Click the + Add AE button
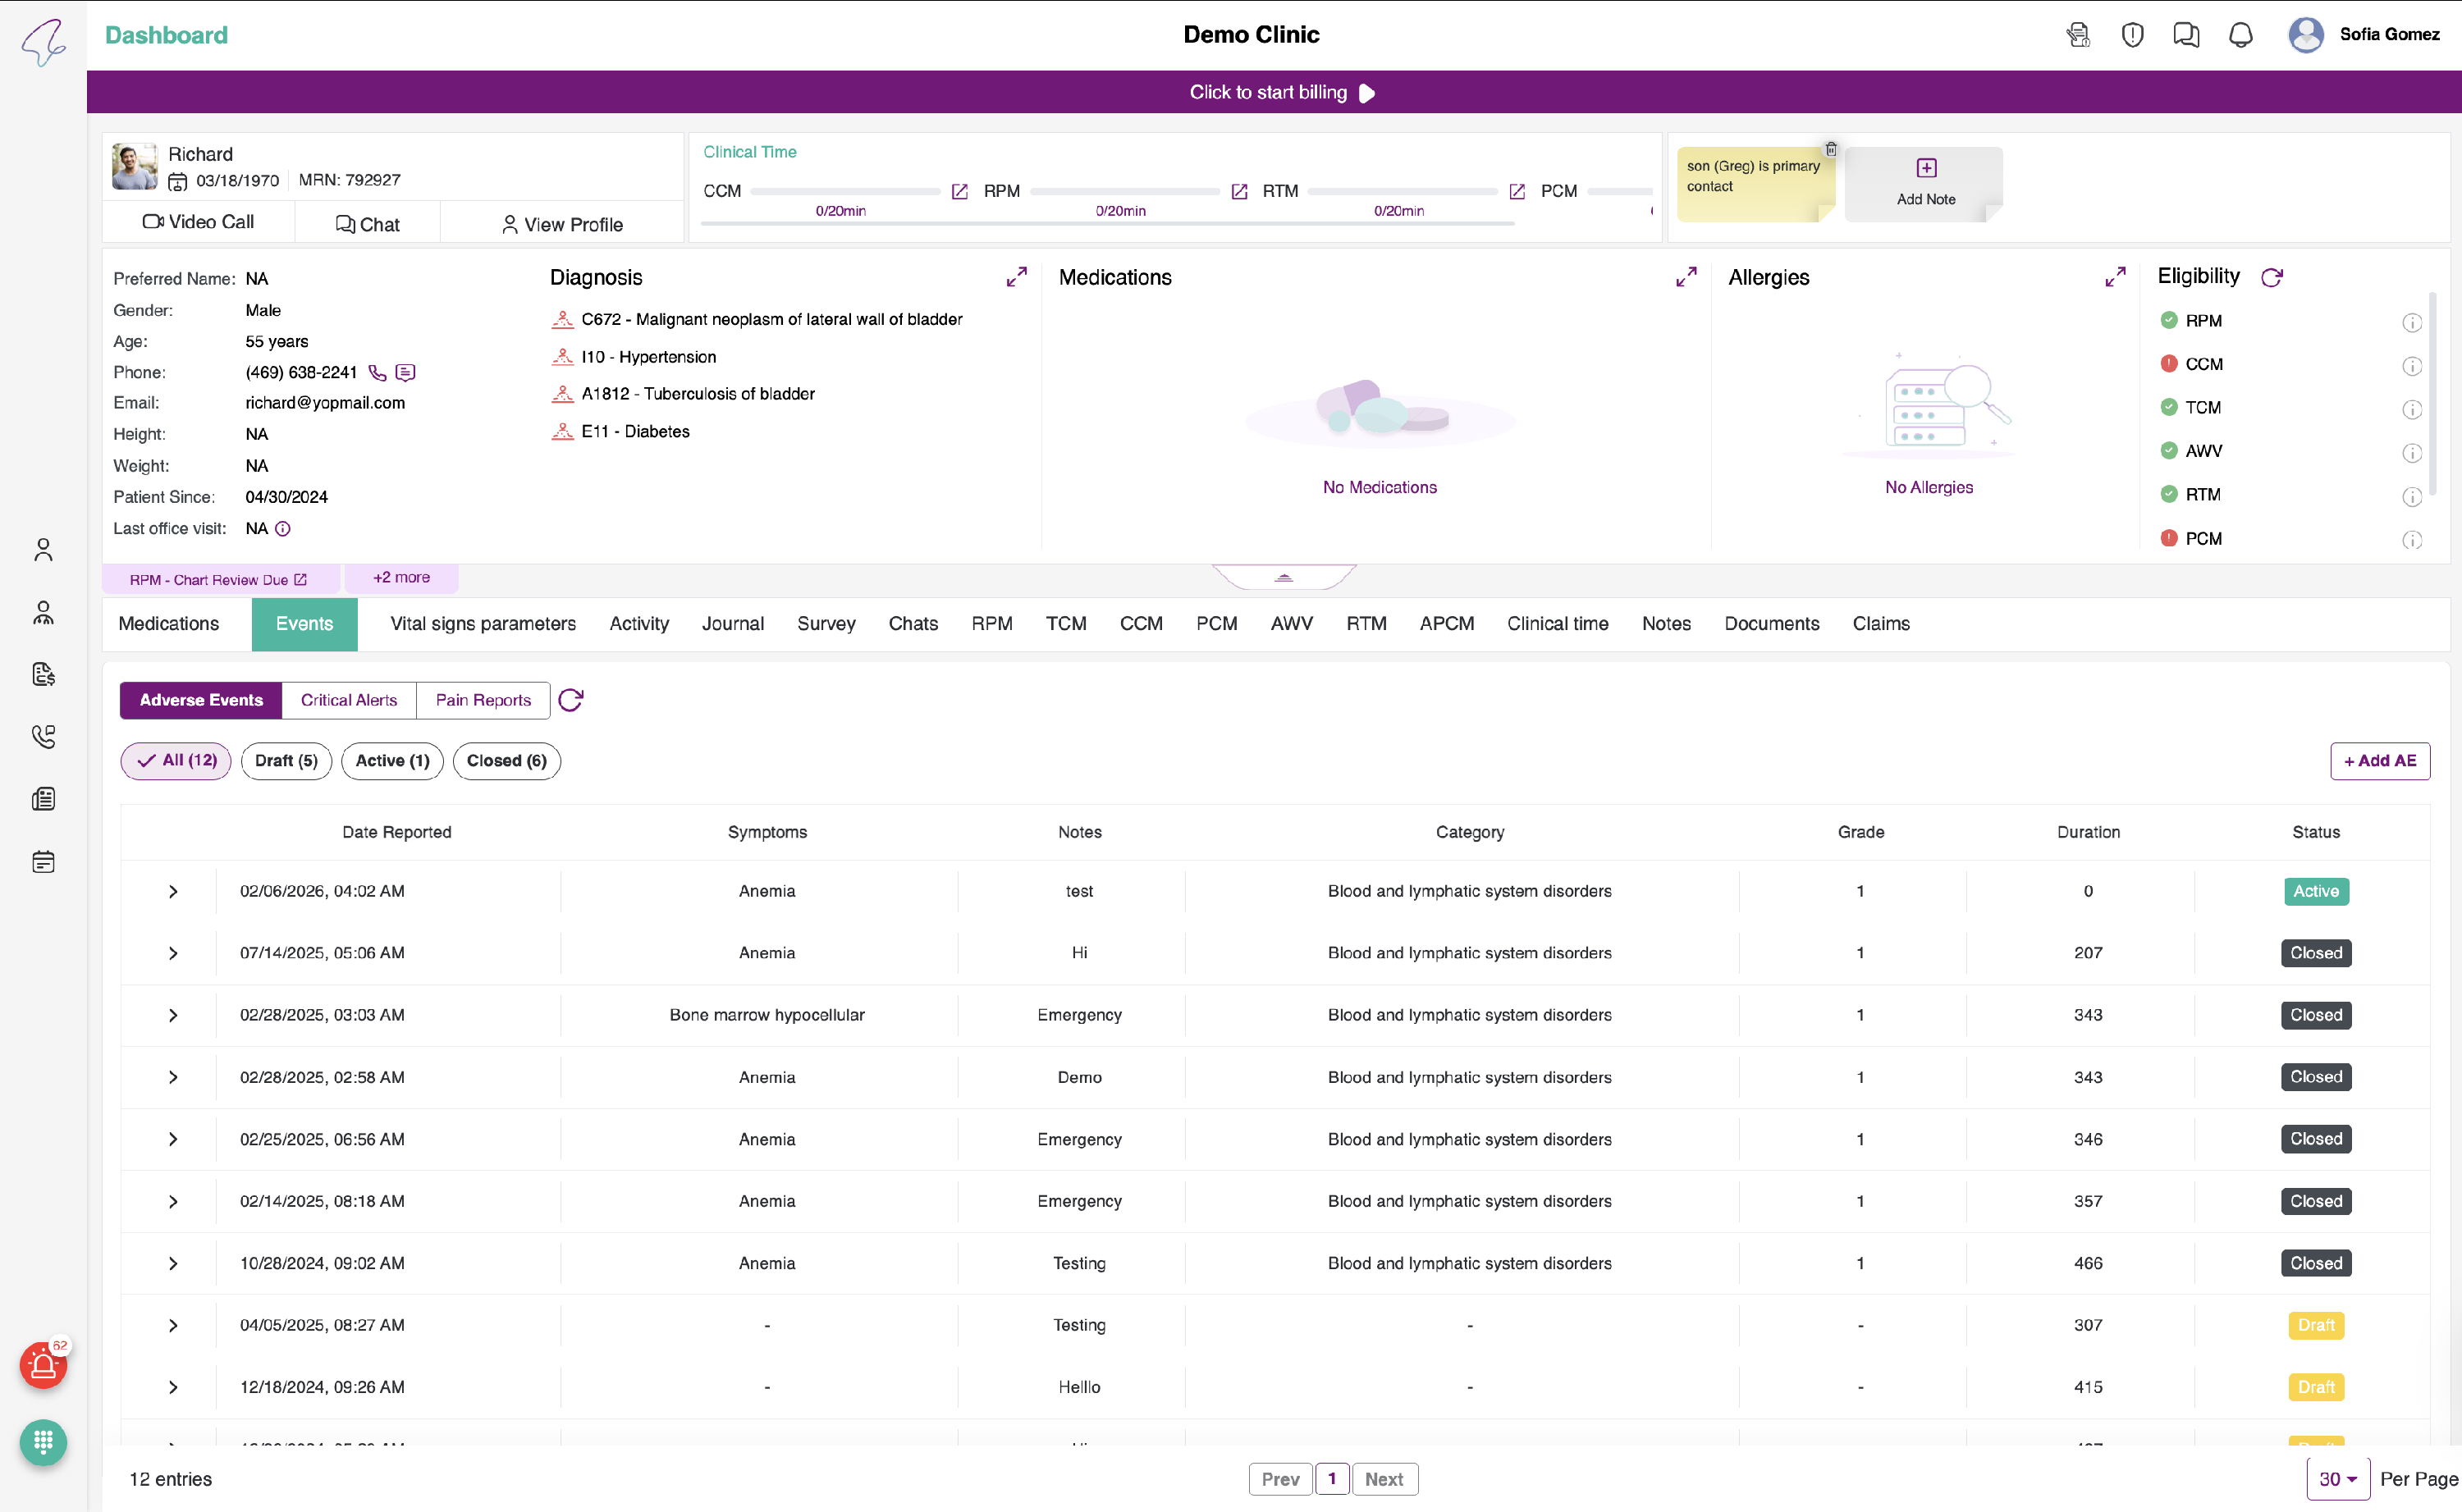This screenshot has width=2462, height=1512. [x=2379, y=761]
